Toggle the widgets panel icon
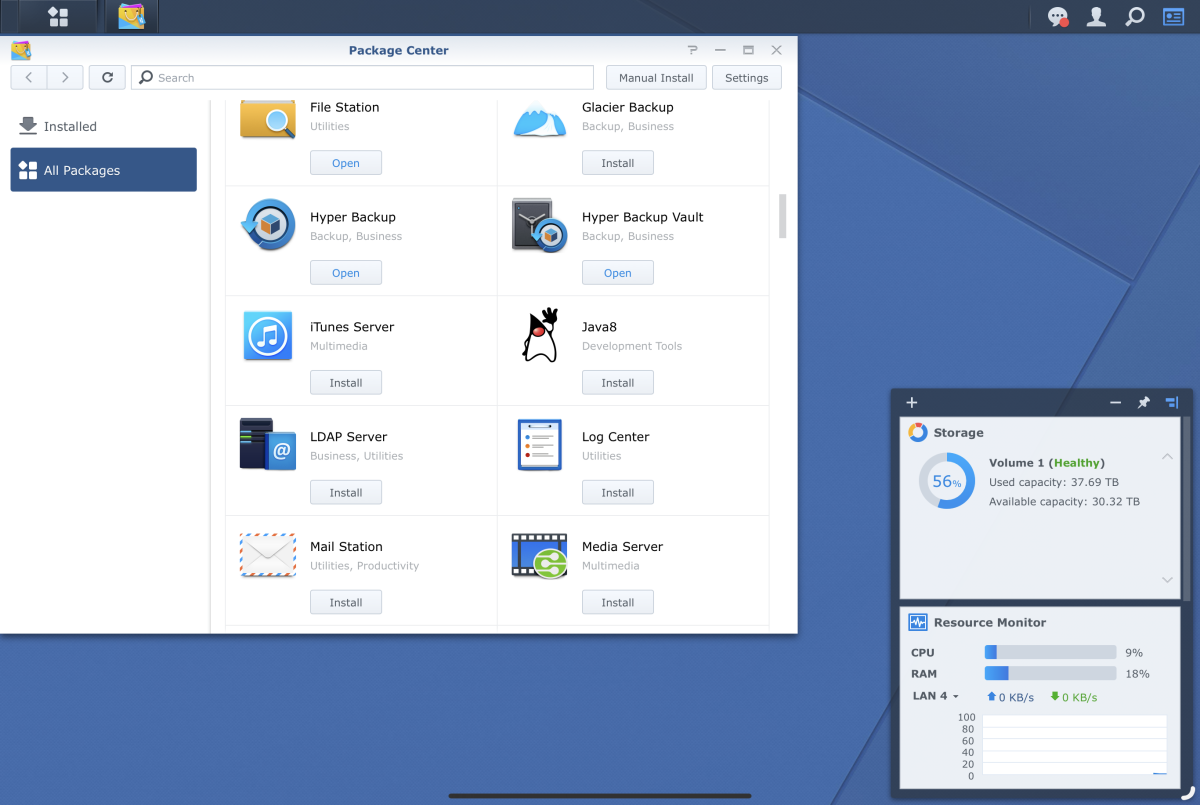This screenshot has width=1200, height=805. click(1173, 17)
